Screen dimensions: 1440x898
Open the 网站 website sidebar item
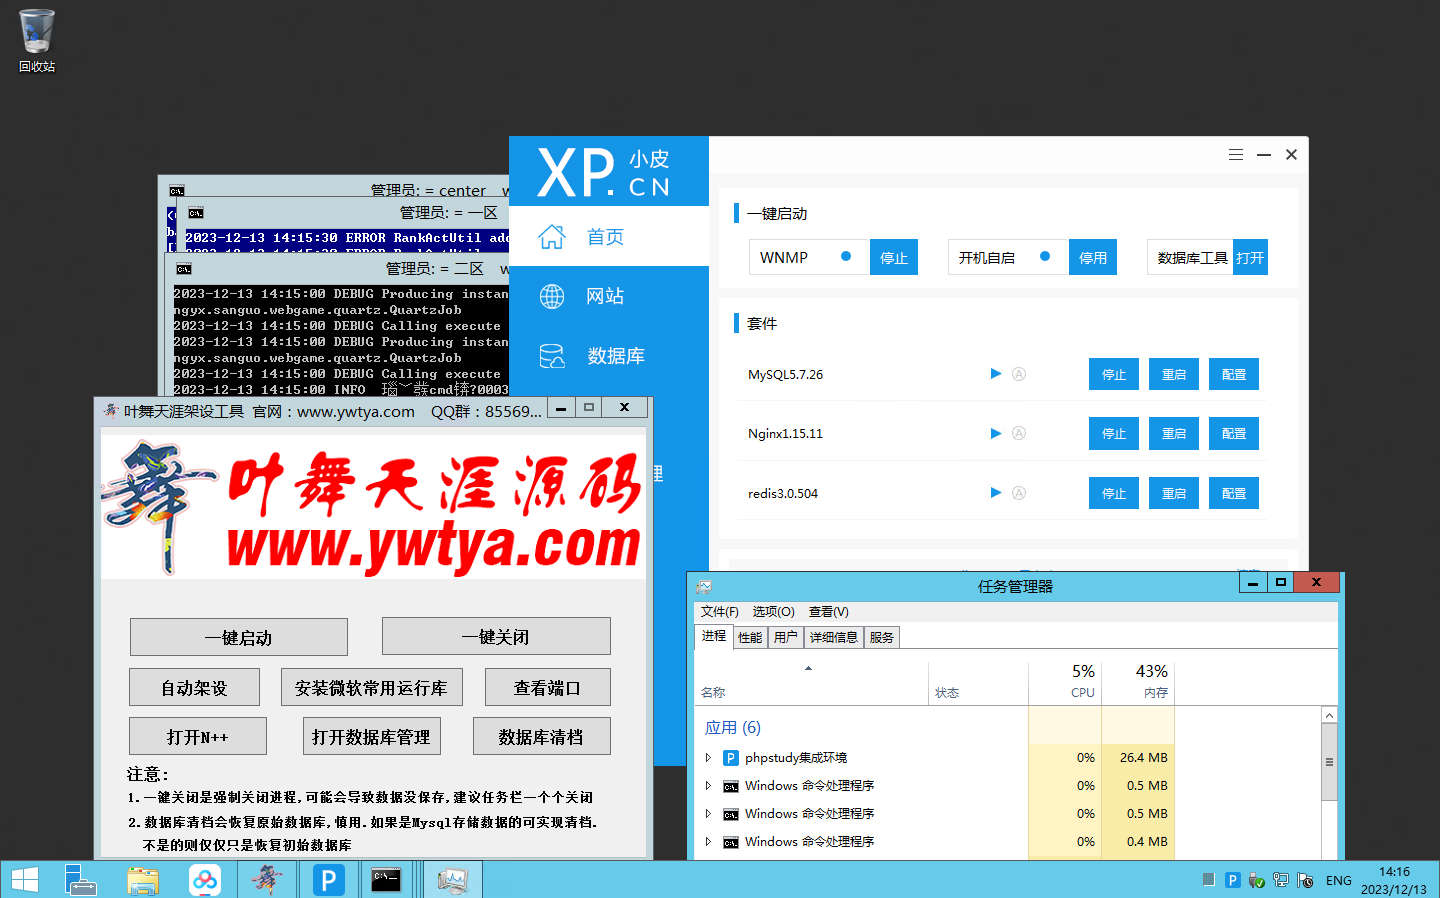[x=608, y=296]
